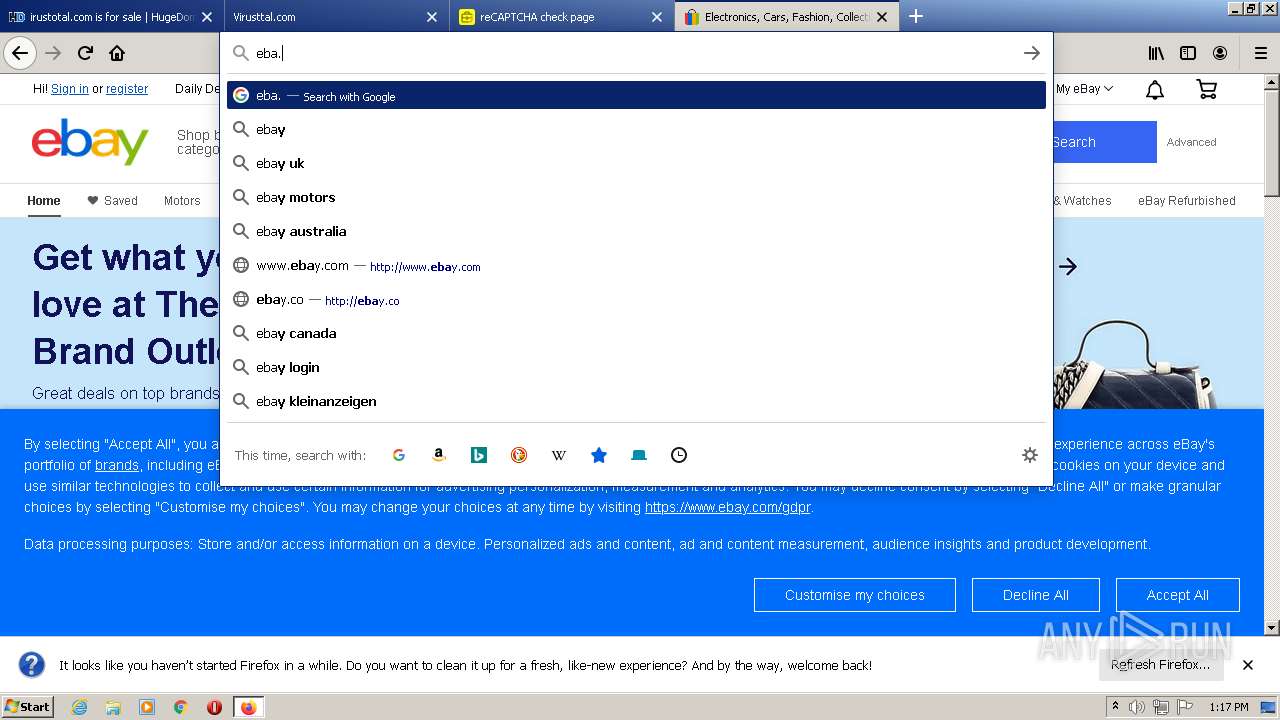Open Opera from the taskbar

(214, 707)
